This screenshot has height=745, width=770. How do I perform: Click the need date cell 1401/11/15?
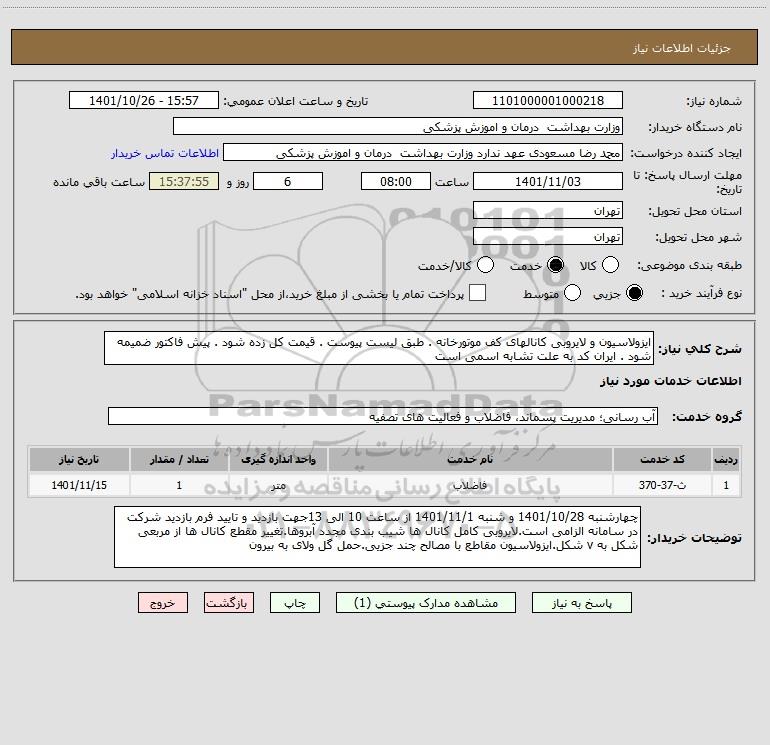[79, 485]
